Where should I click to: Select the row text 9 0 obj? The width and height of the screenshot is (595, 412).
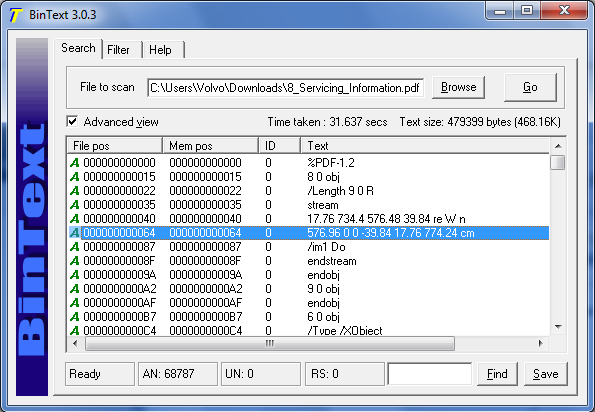click(x=323, y=289)
